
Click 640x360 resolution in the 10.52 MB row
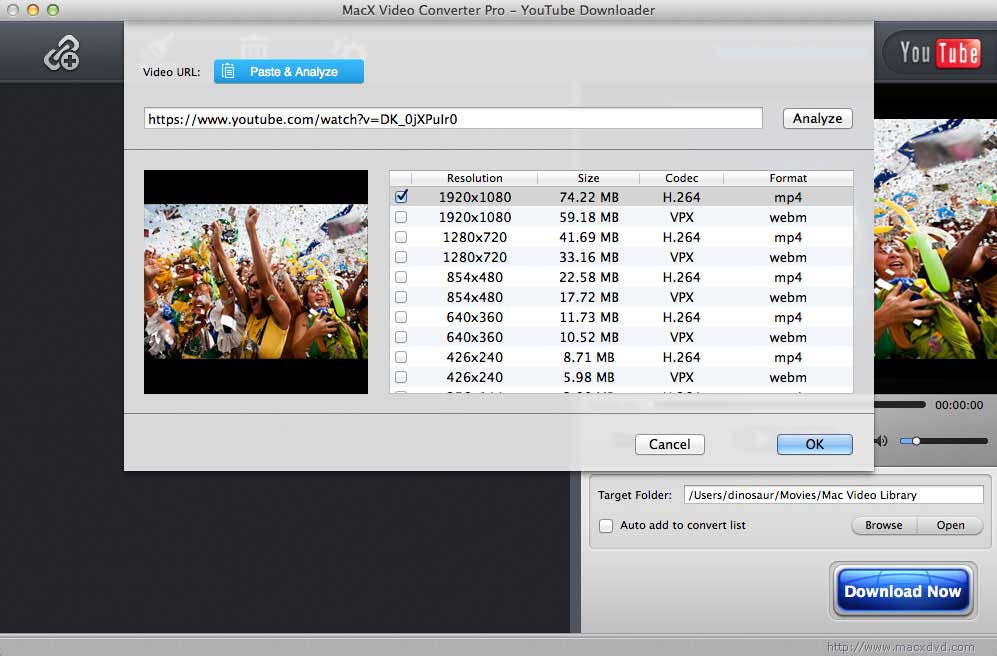(x=474, y=337)
